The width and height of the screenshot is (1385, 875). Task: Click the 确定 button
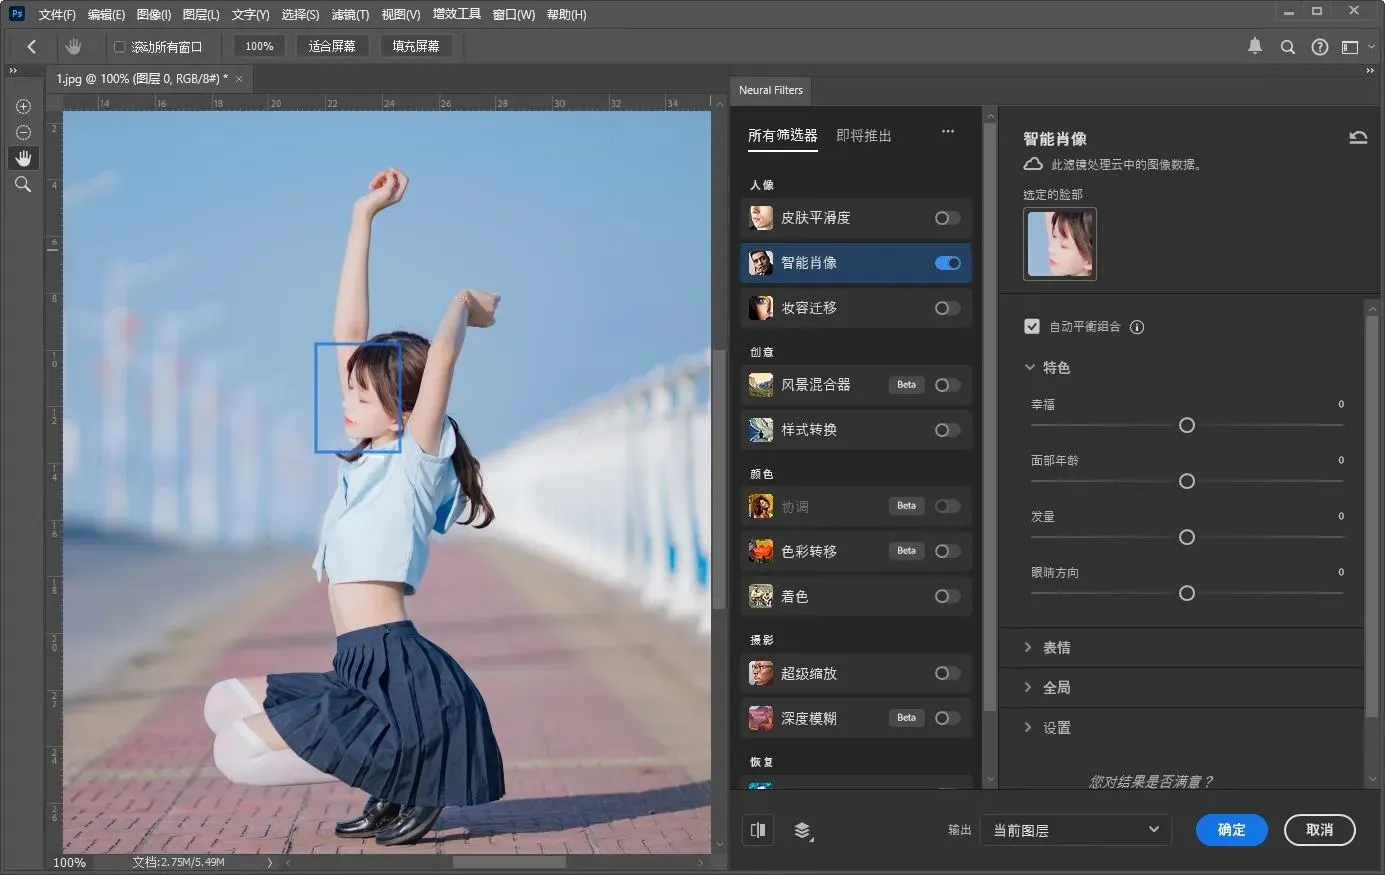pos(1231,830)
